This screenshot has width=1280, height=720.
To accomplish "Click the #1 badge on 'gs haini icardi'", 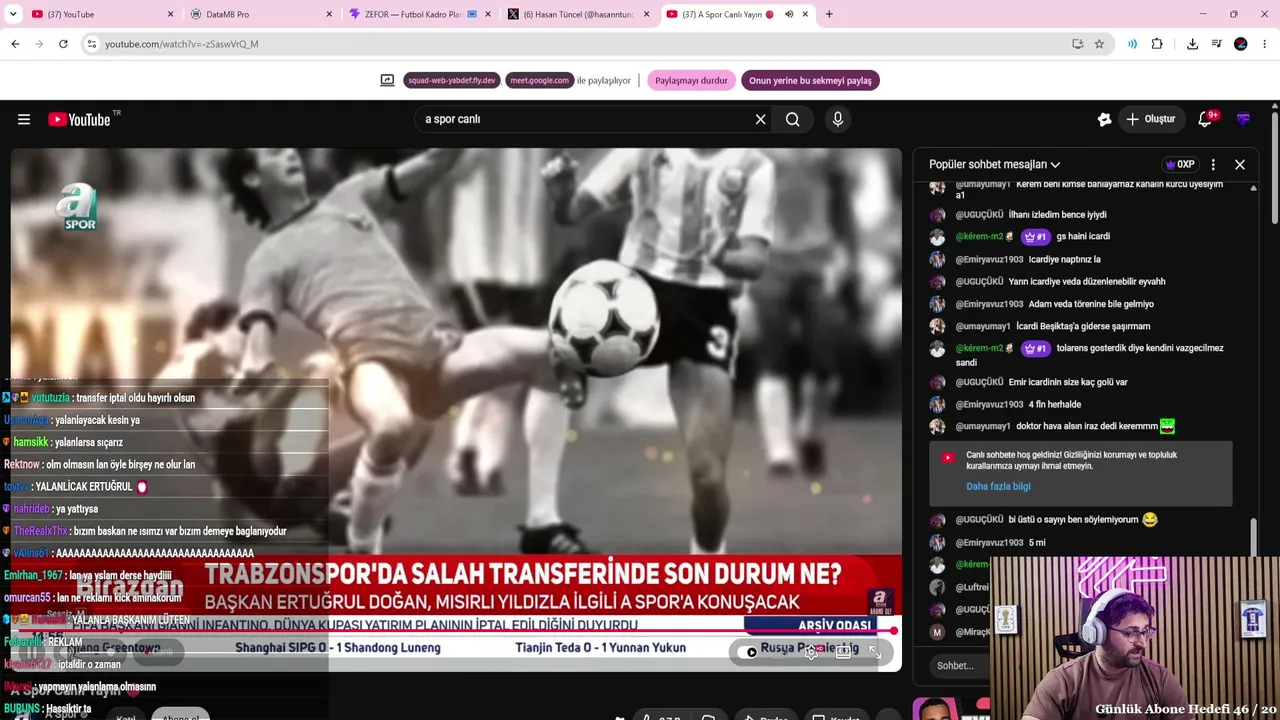I will click(x=1034, y=237).
